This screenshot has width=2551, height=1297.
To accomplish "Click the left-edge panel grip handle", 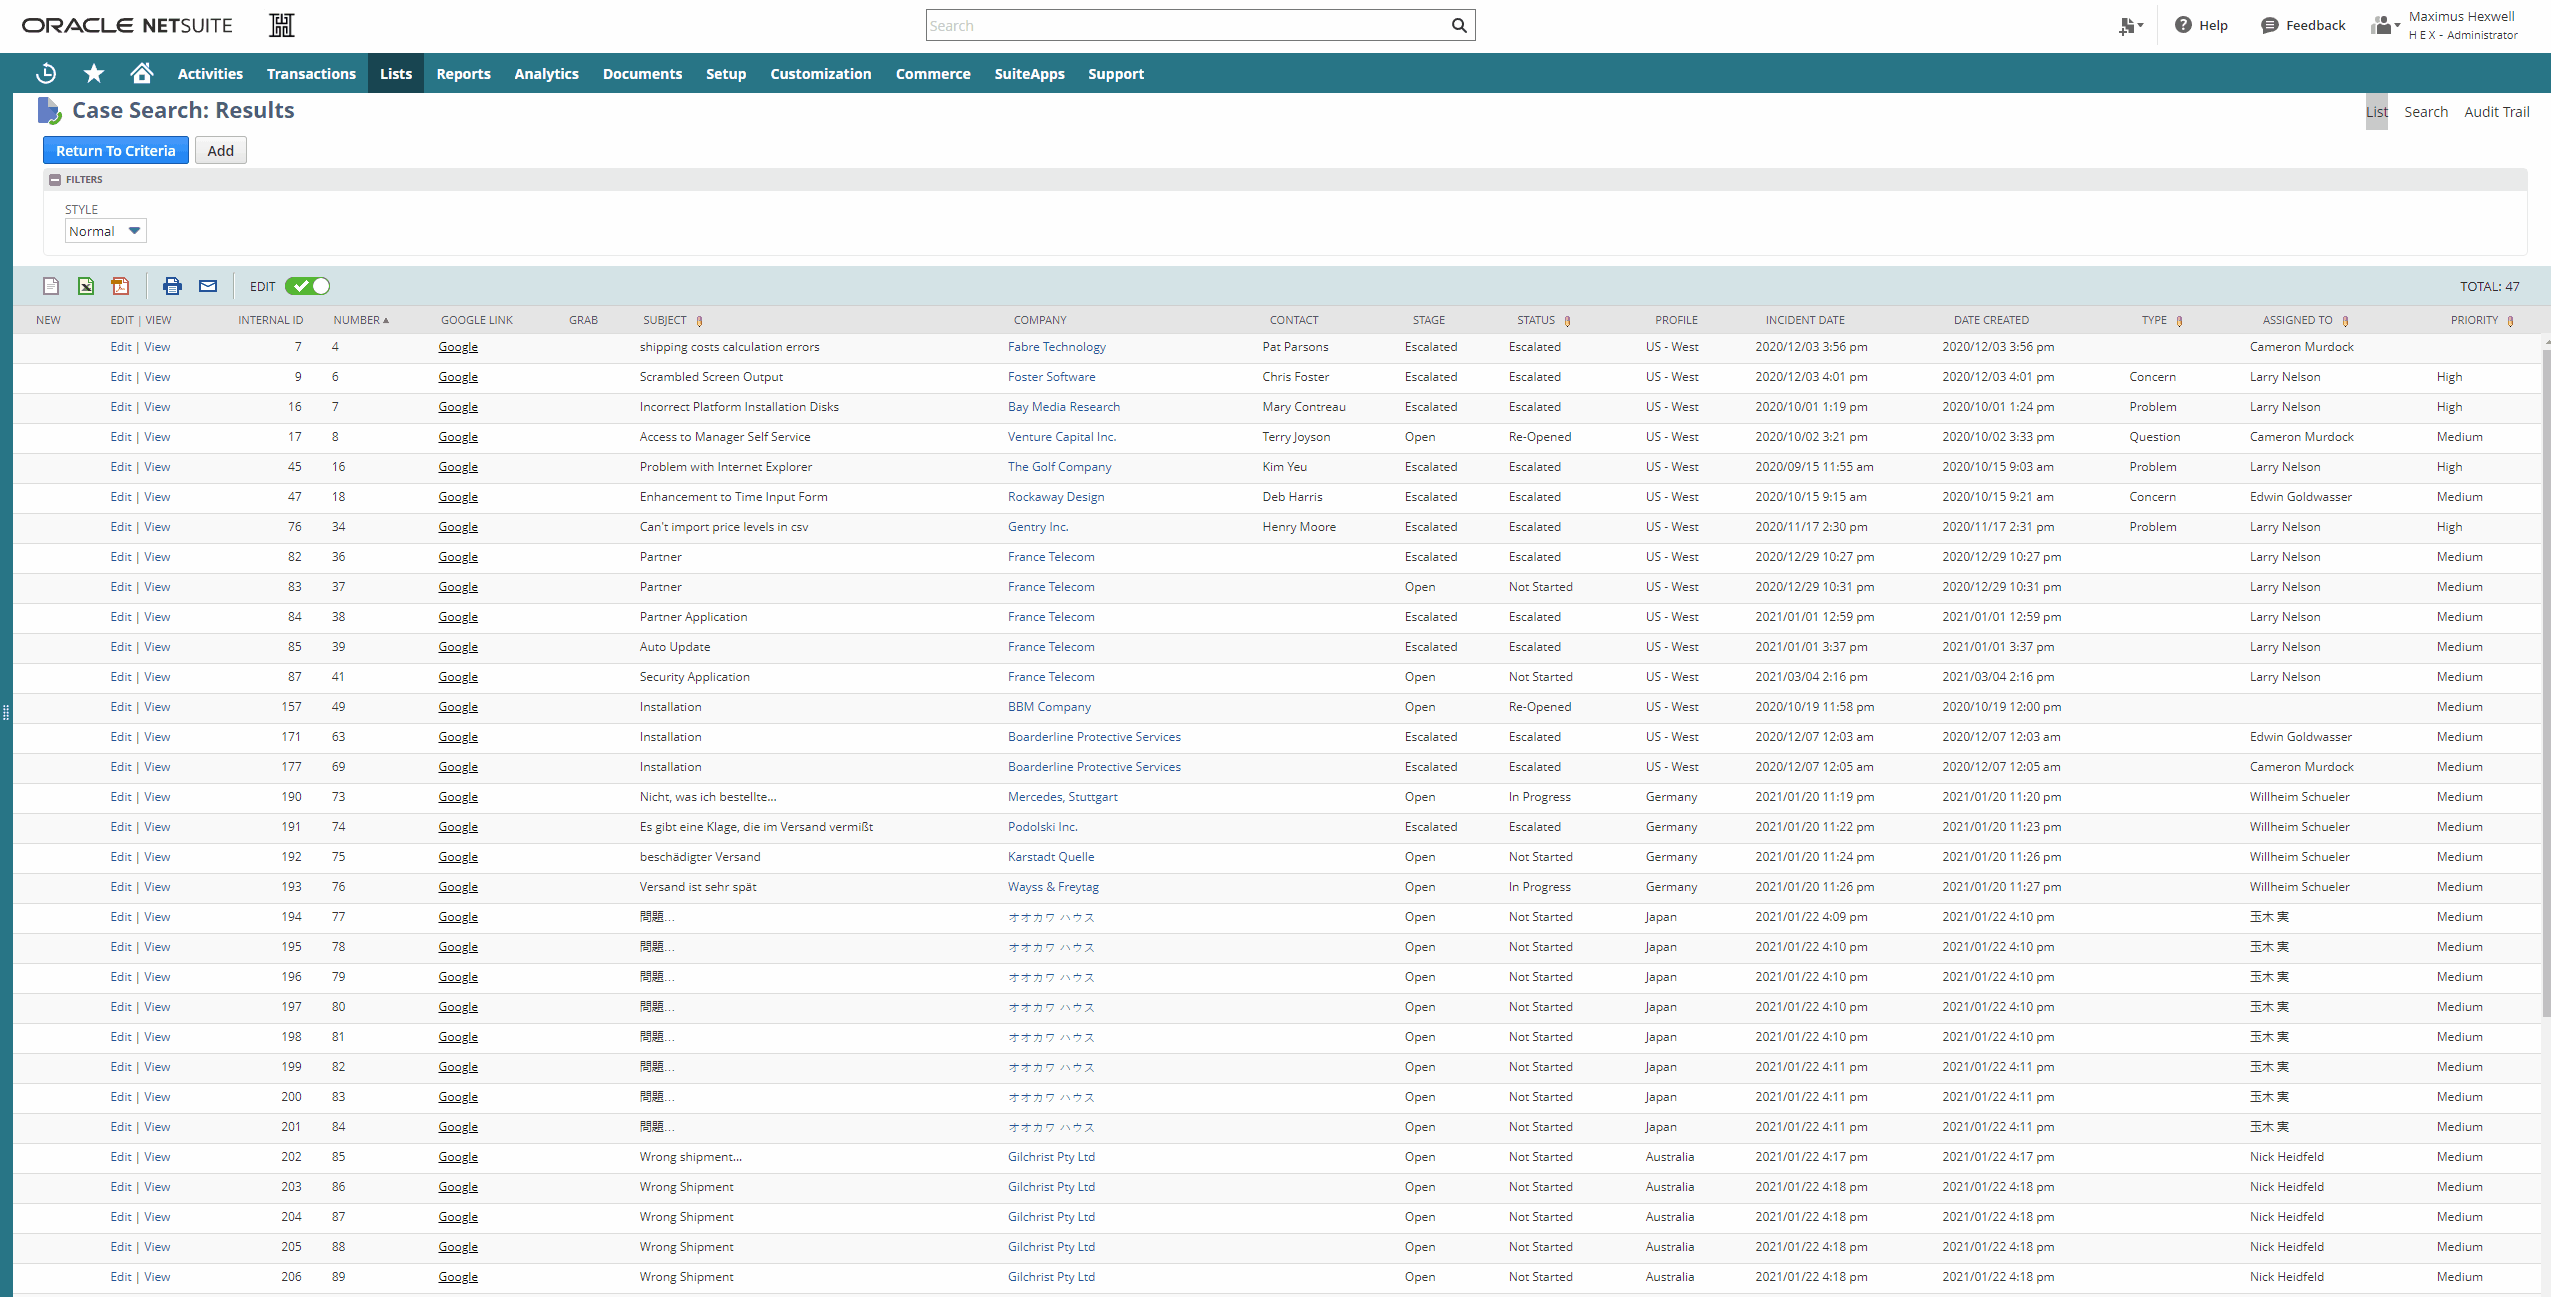I will click(x=6, y=712).
